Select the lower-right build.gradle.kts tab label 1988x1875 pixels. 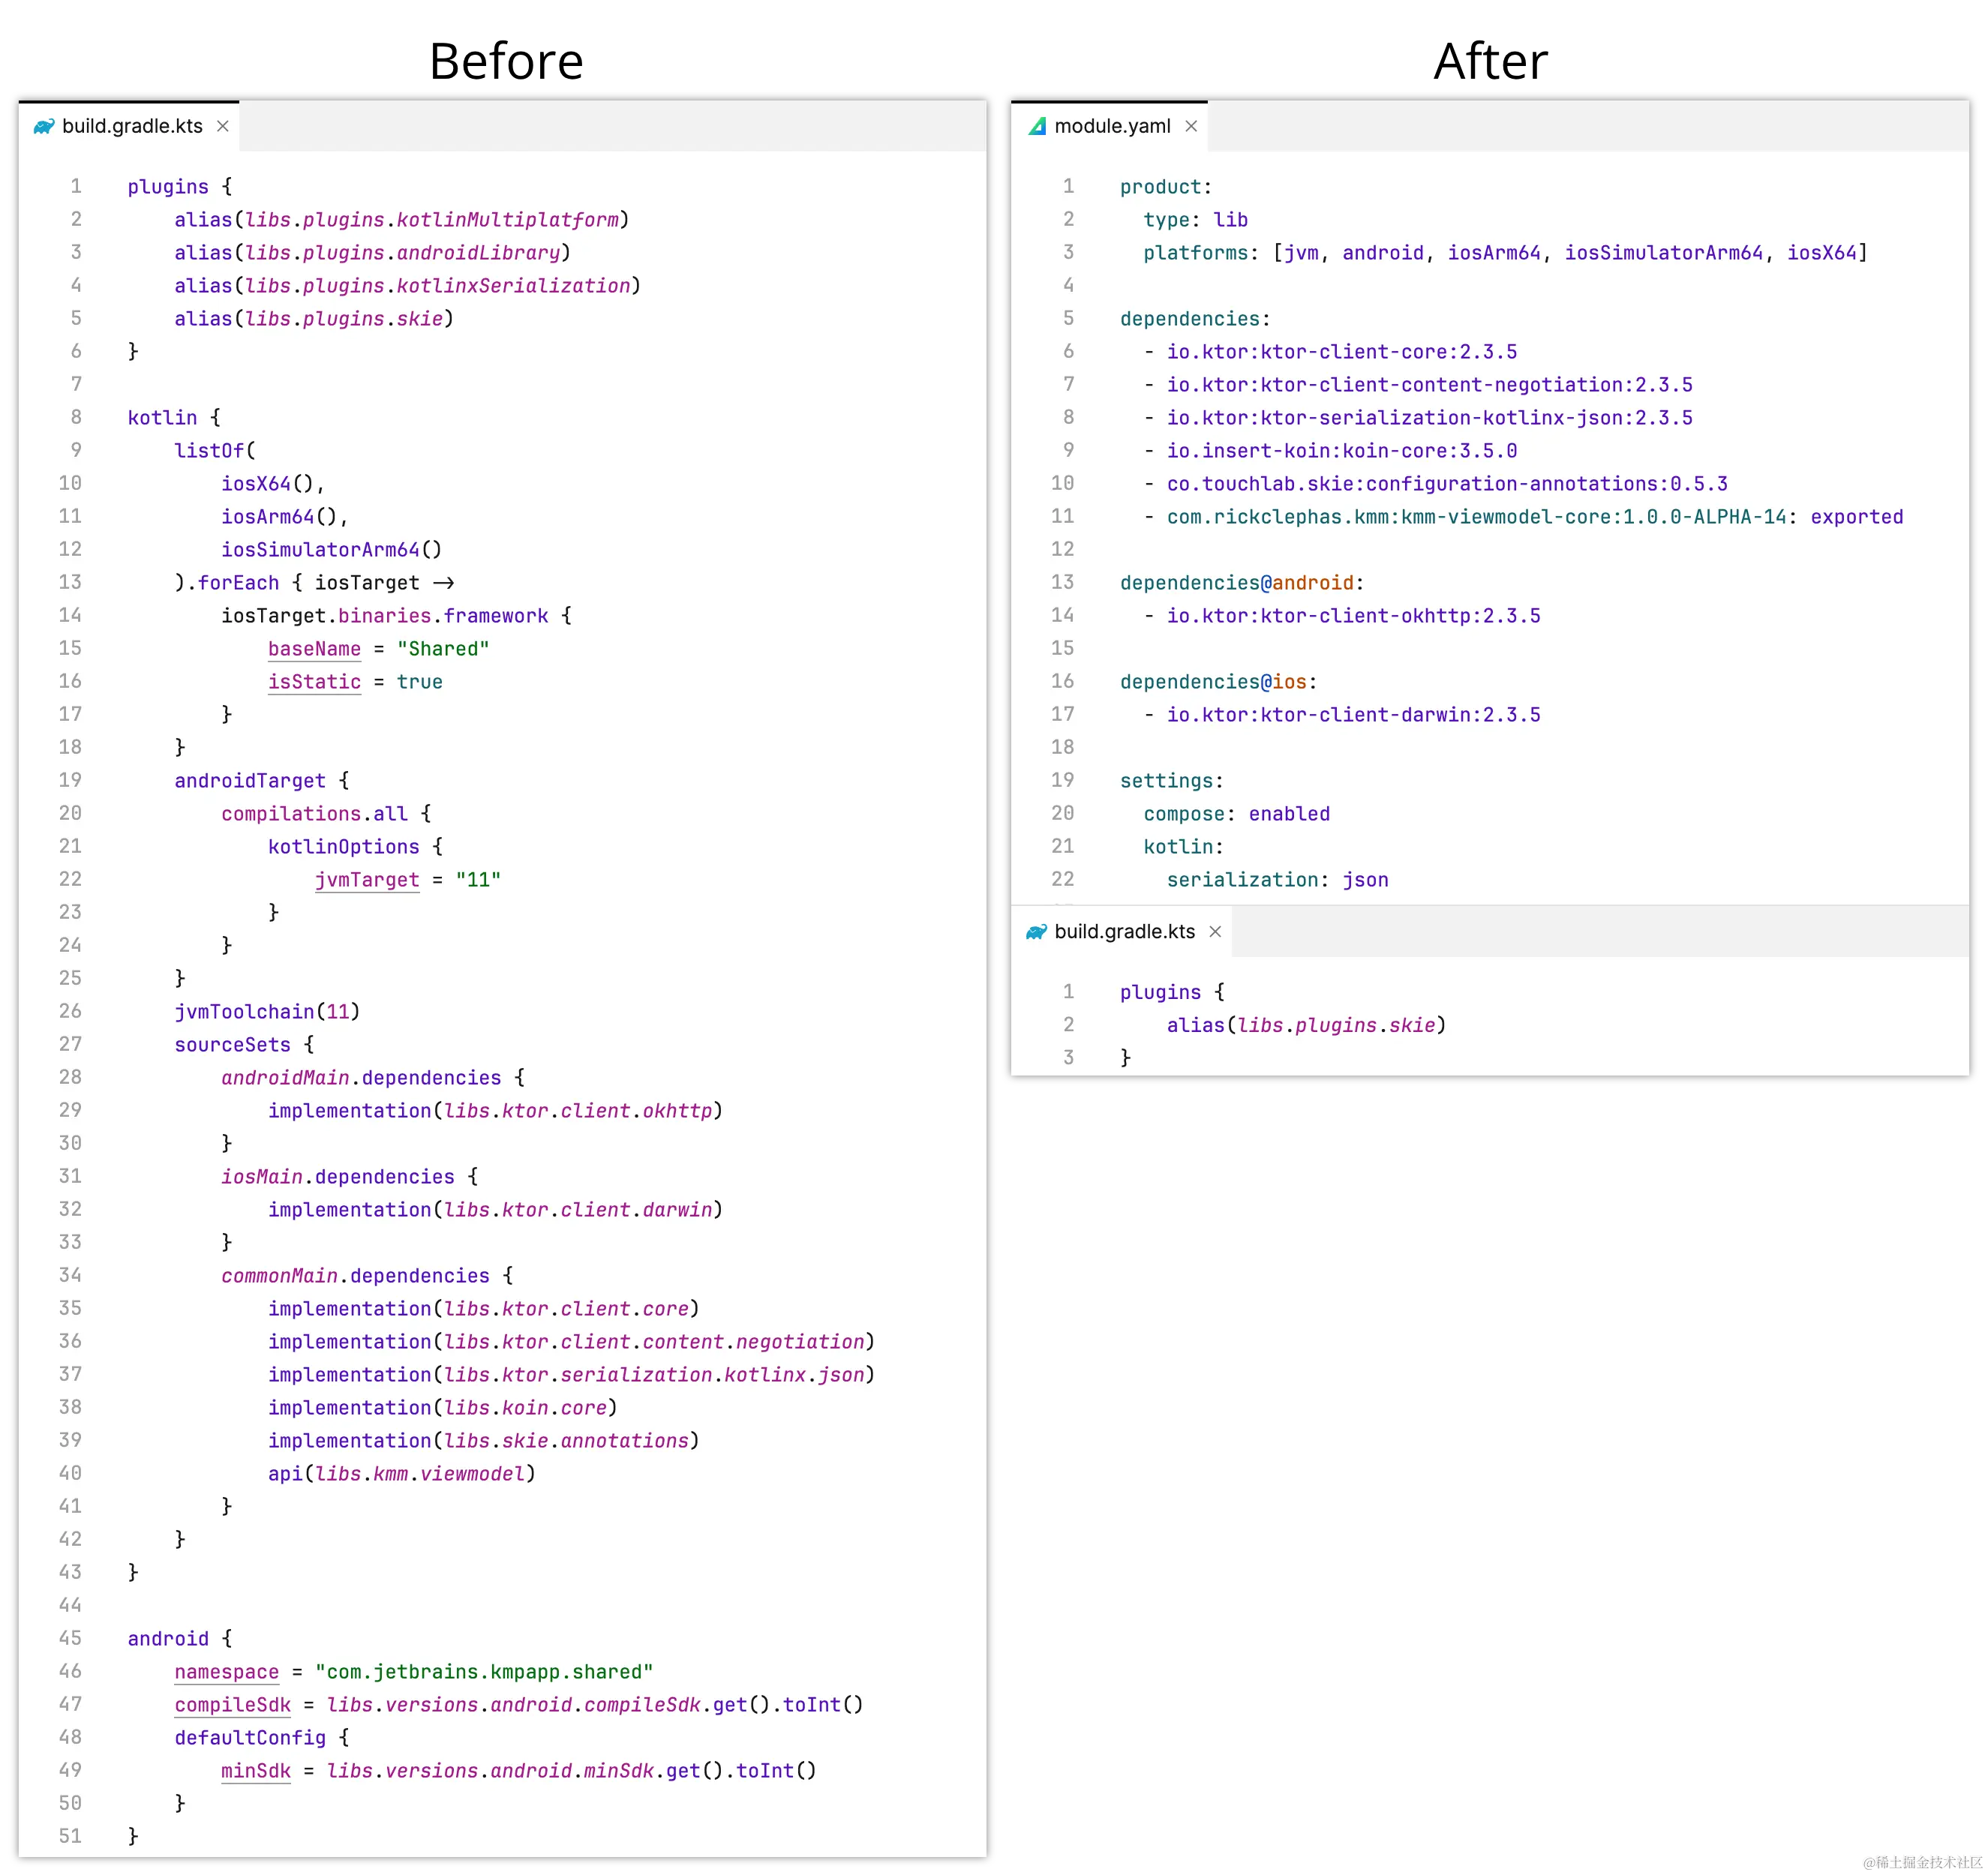[1124, 932]
